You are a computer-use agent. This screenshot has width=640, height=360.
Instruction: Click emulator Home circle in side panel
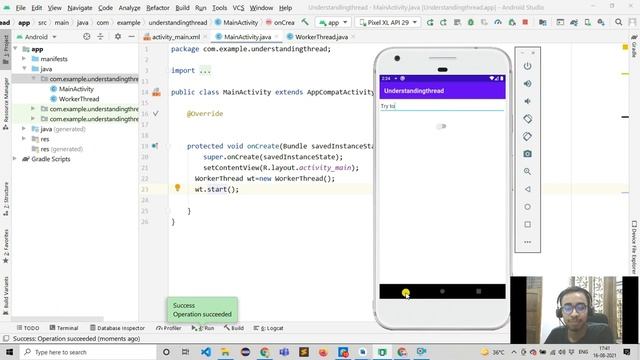(x=527, y=207)
